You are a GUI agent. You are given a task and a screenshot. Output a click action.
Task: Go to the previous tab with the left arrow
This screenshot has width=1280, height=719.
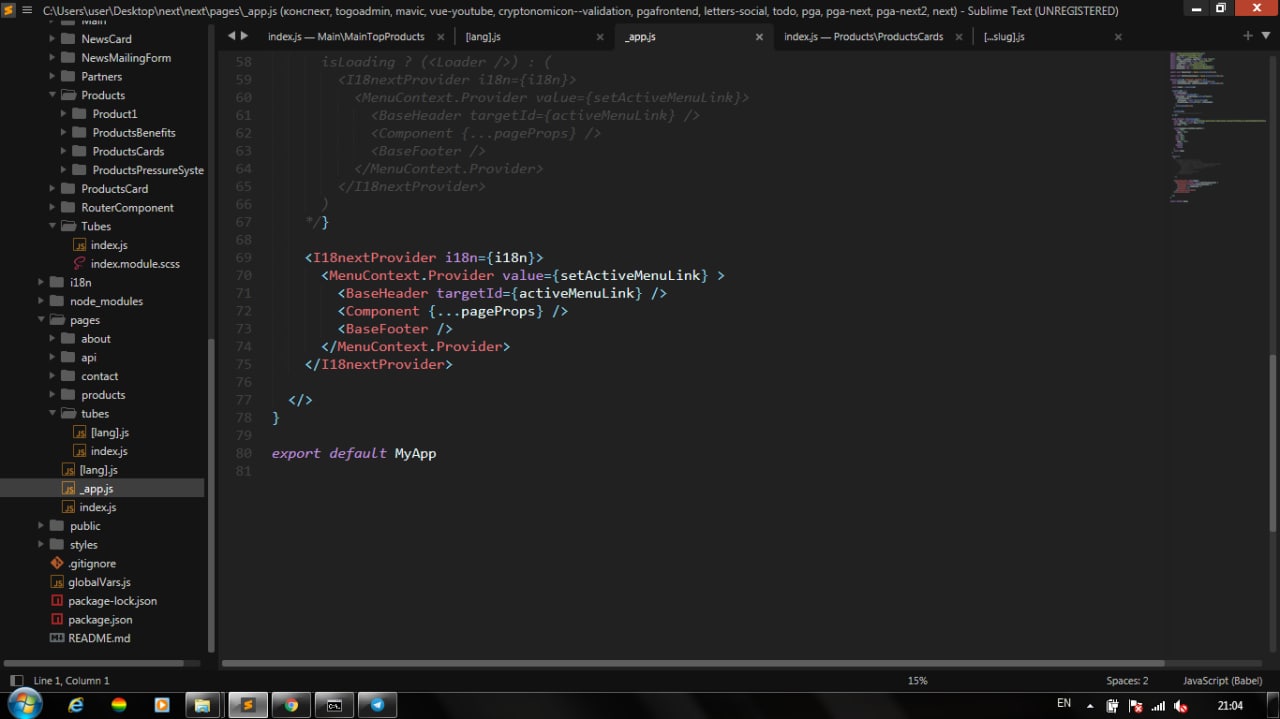pyautogui.click(x=232, y=36)
